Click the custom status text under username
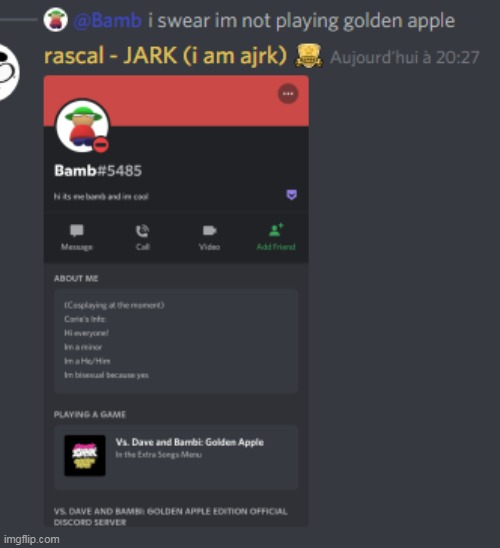The image size is (500, 548). (101, 196)
